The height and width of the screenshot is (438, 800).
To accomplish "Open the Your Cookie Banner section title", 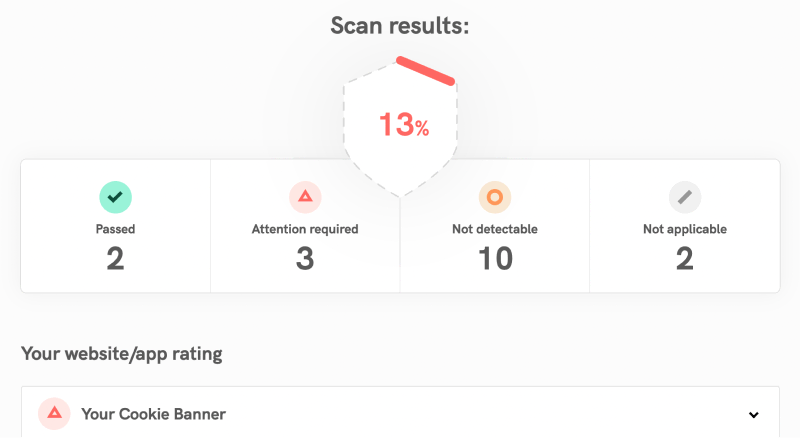I will (x=153, y=414).
